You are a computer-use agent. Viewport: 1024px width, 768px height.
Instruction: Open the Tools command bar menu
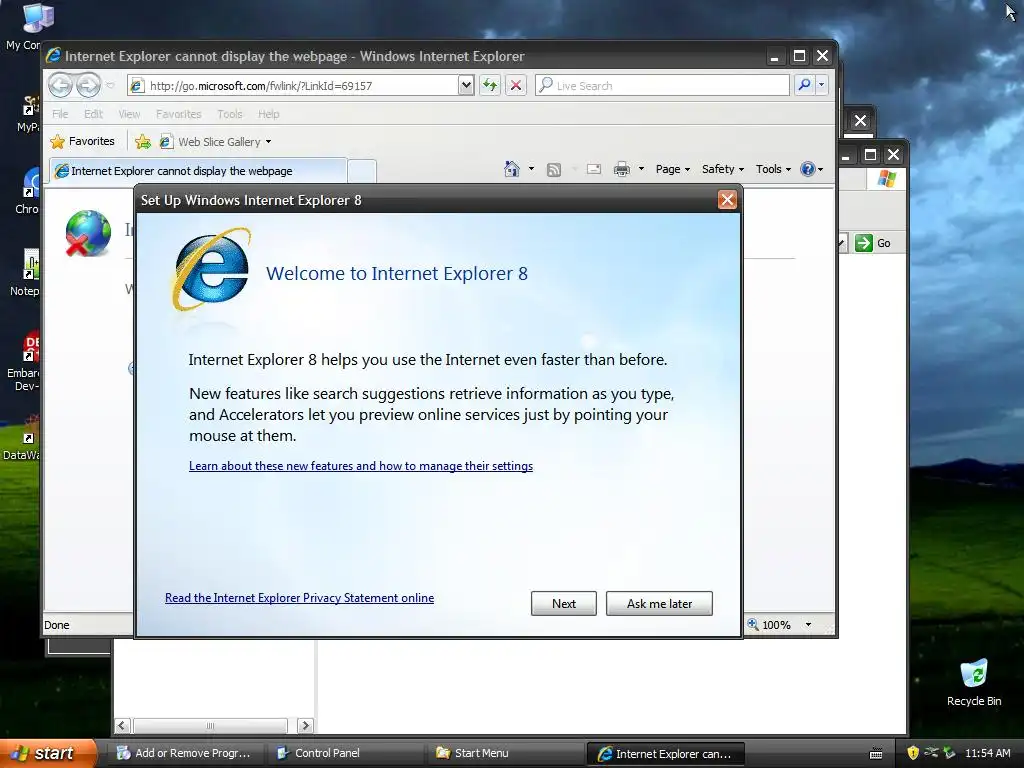773,169
